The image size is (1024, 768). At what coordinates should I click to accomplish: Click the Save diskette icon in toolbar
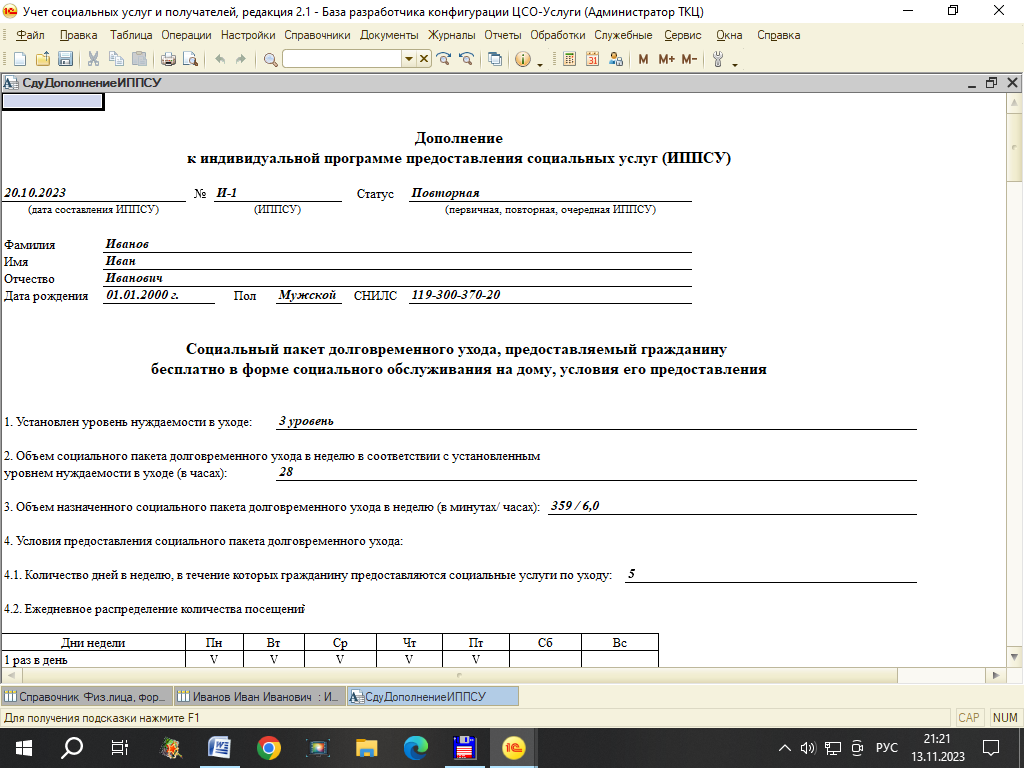click(66, 60)
